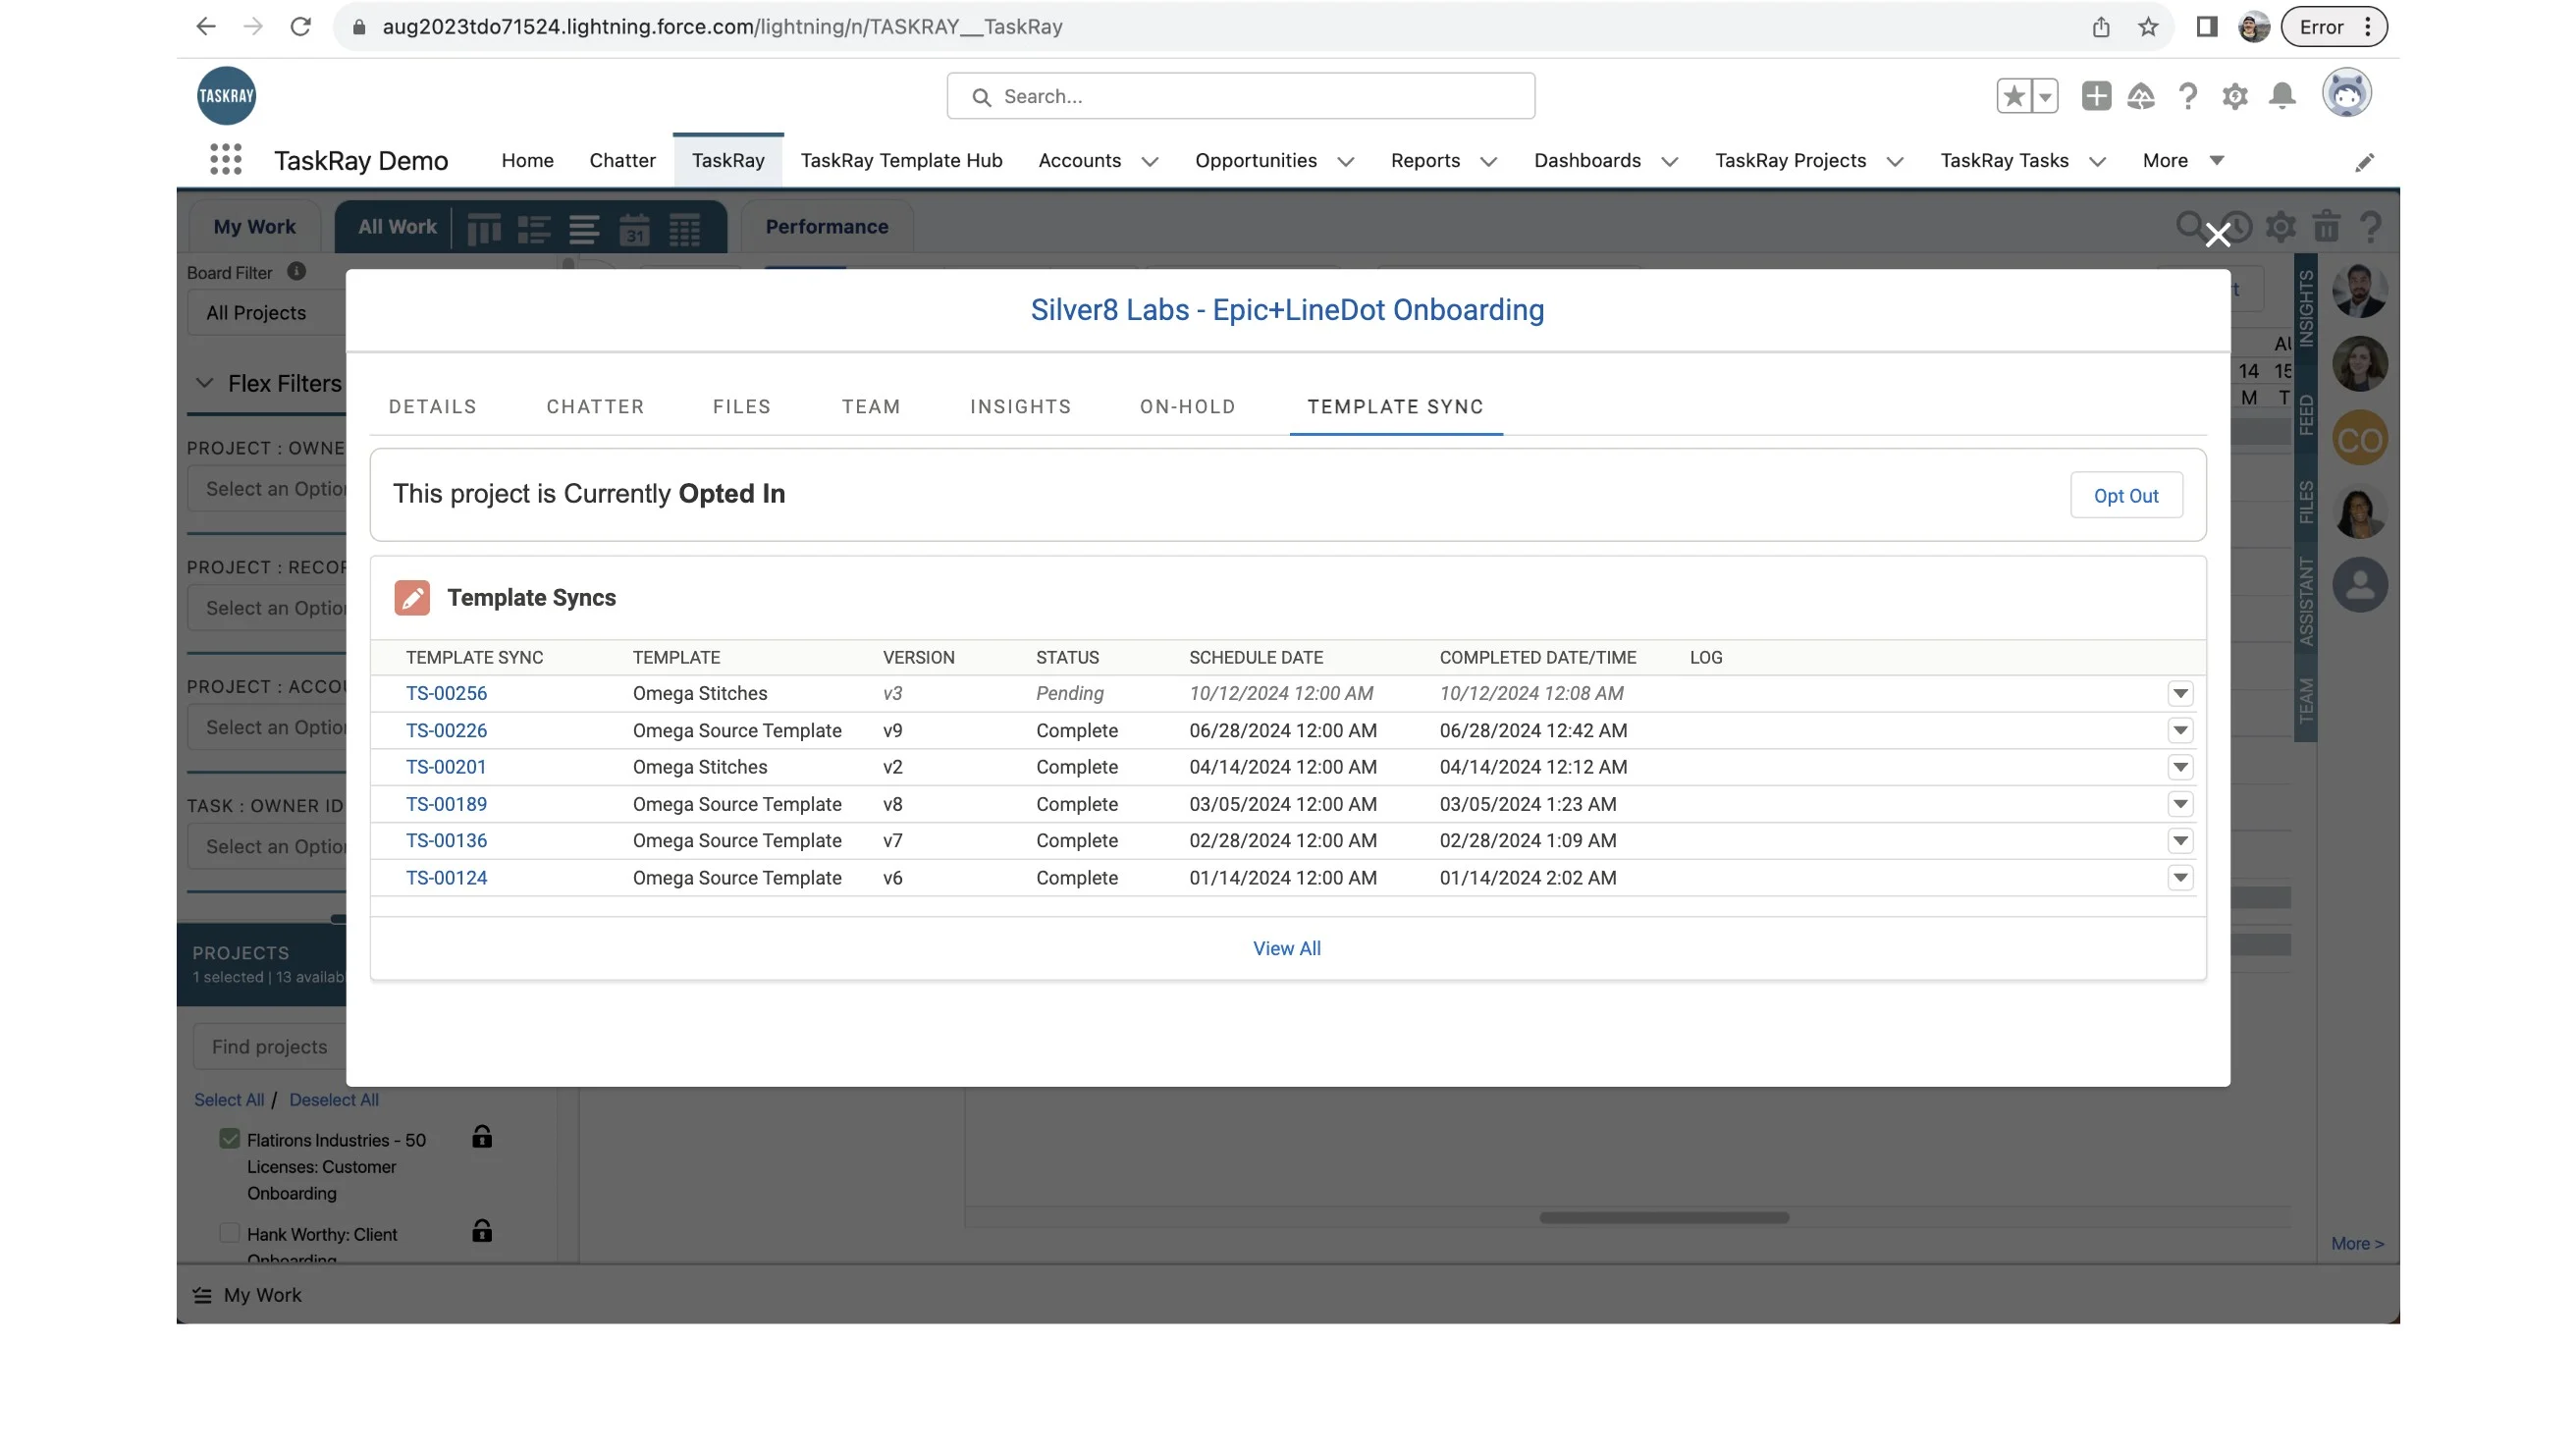
Task: Switch to Table grid view icon
Action: [x=685, y=229]
